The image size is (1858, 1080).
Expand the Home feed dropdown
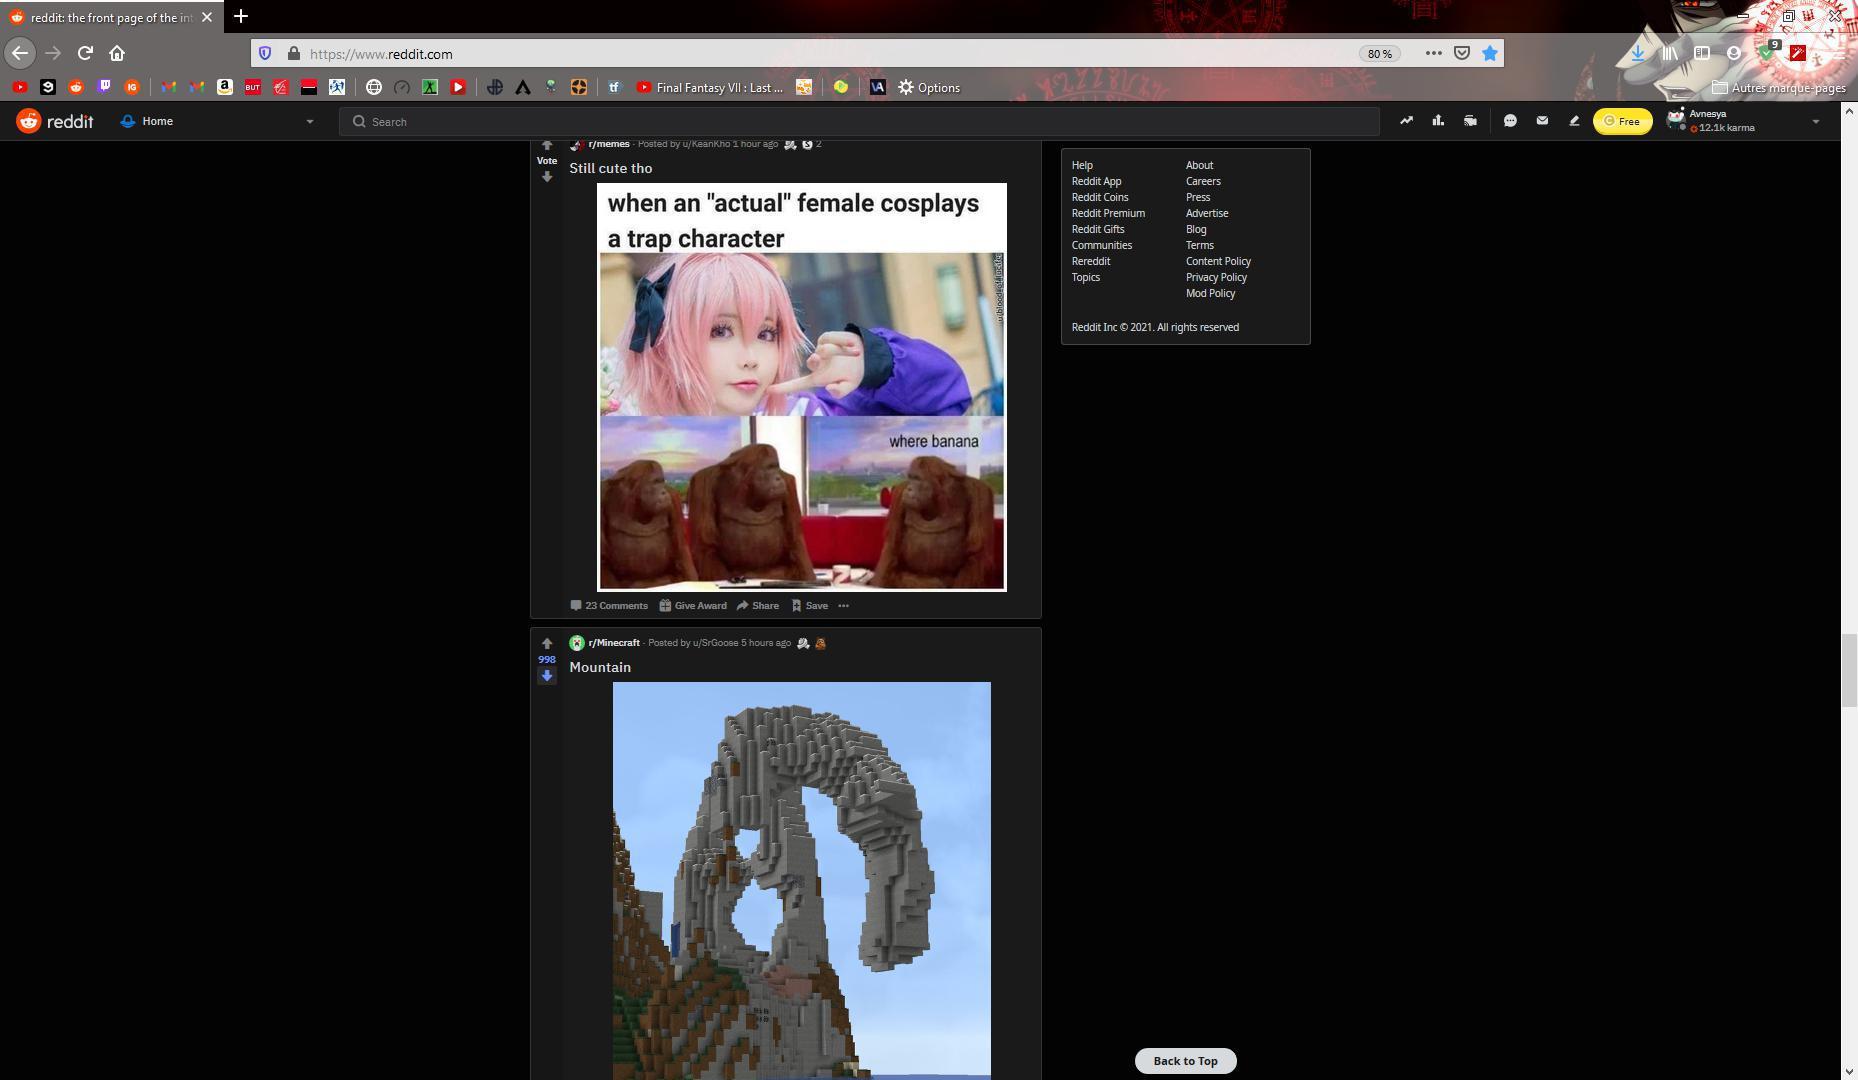click(309, 121)
